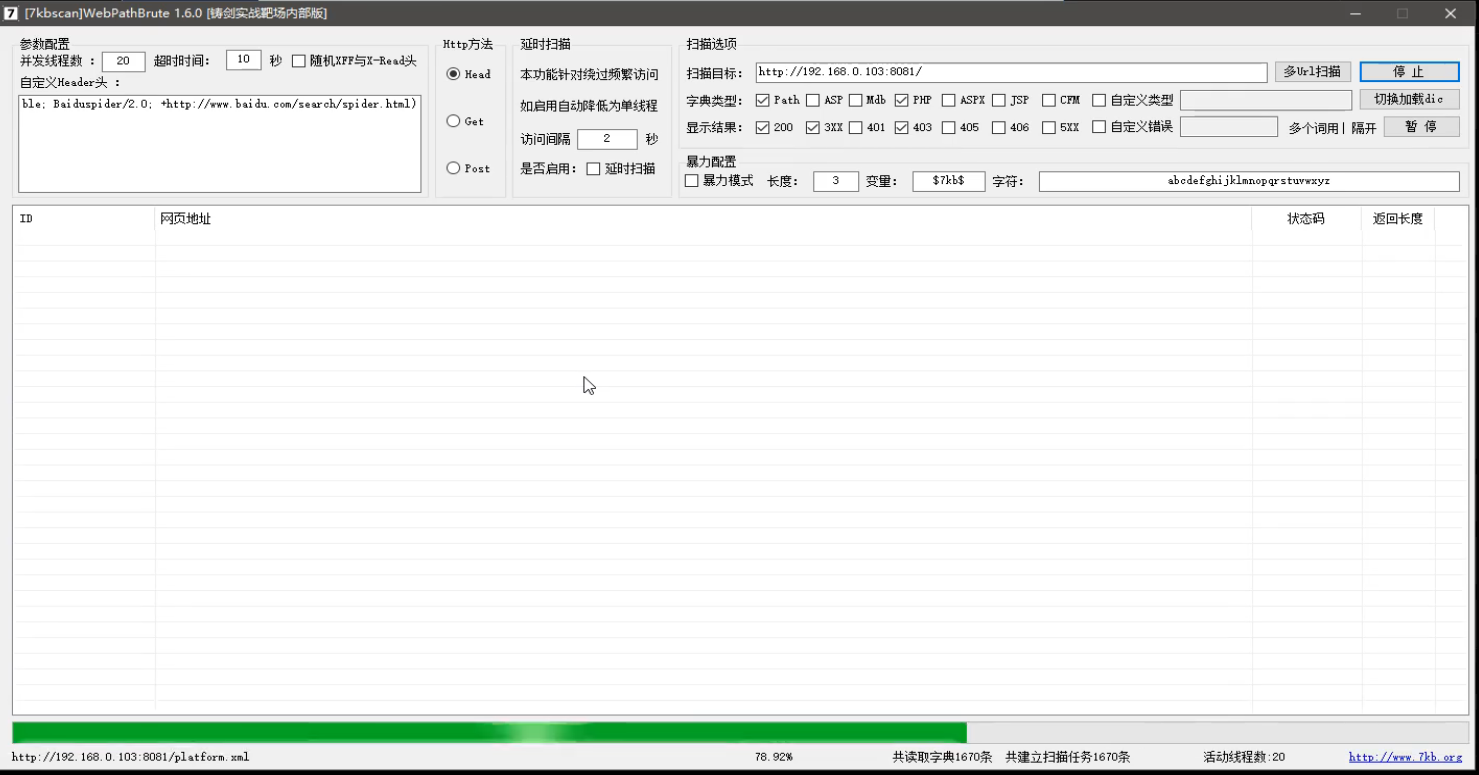Screen dimensions: 1479x775
Task: Click the 字符 charset input field
Action: tap(1249, 181)
